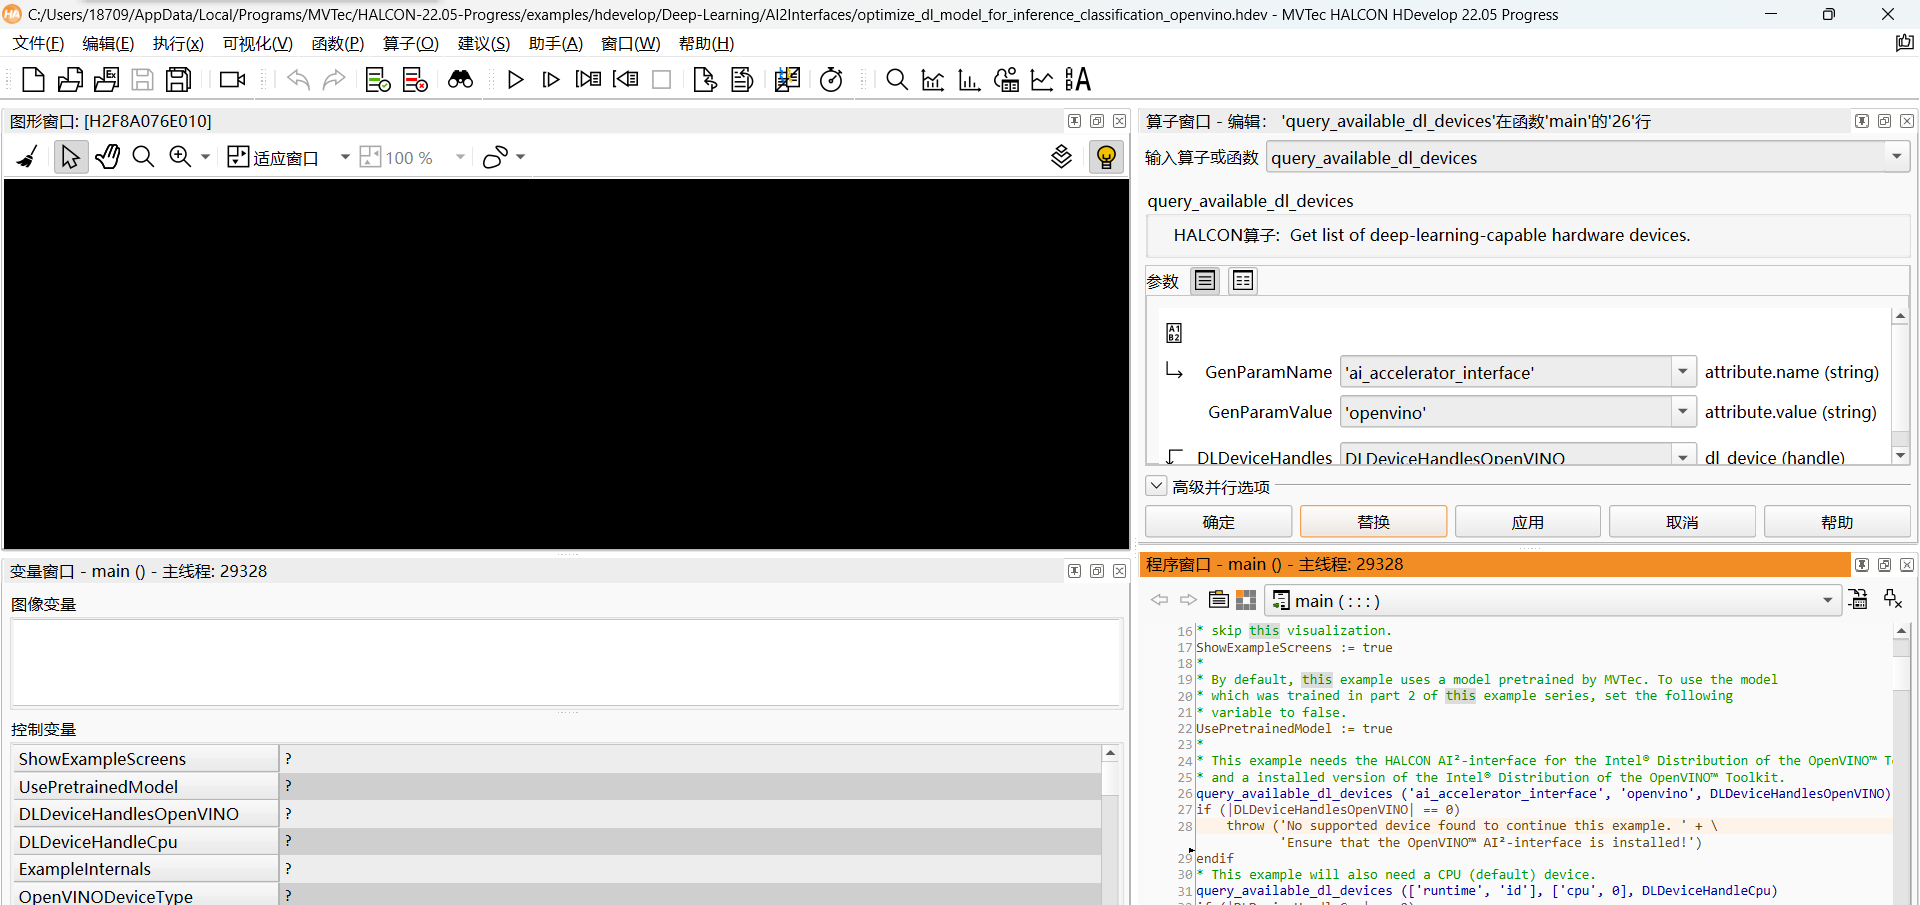Screen dimensions: 1920x905
Task: Expand advanced parallel options (高级并行选项)
Action: click(x=1156, y=486)
